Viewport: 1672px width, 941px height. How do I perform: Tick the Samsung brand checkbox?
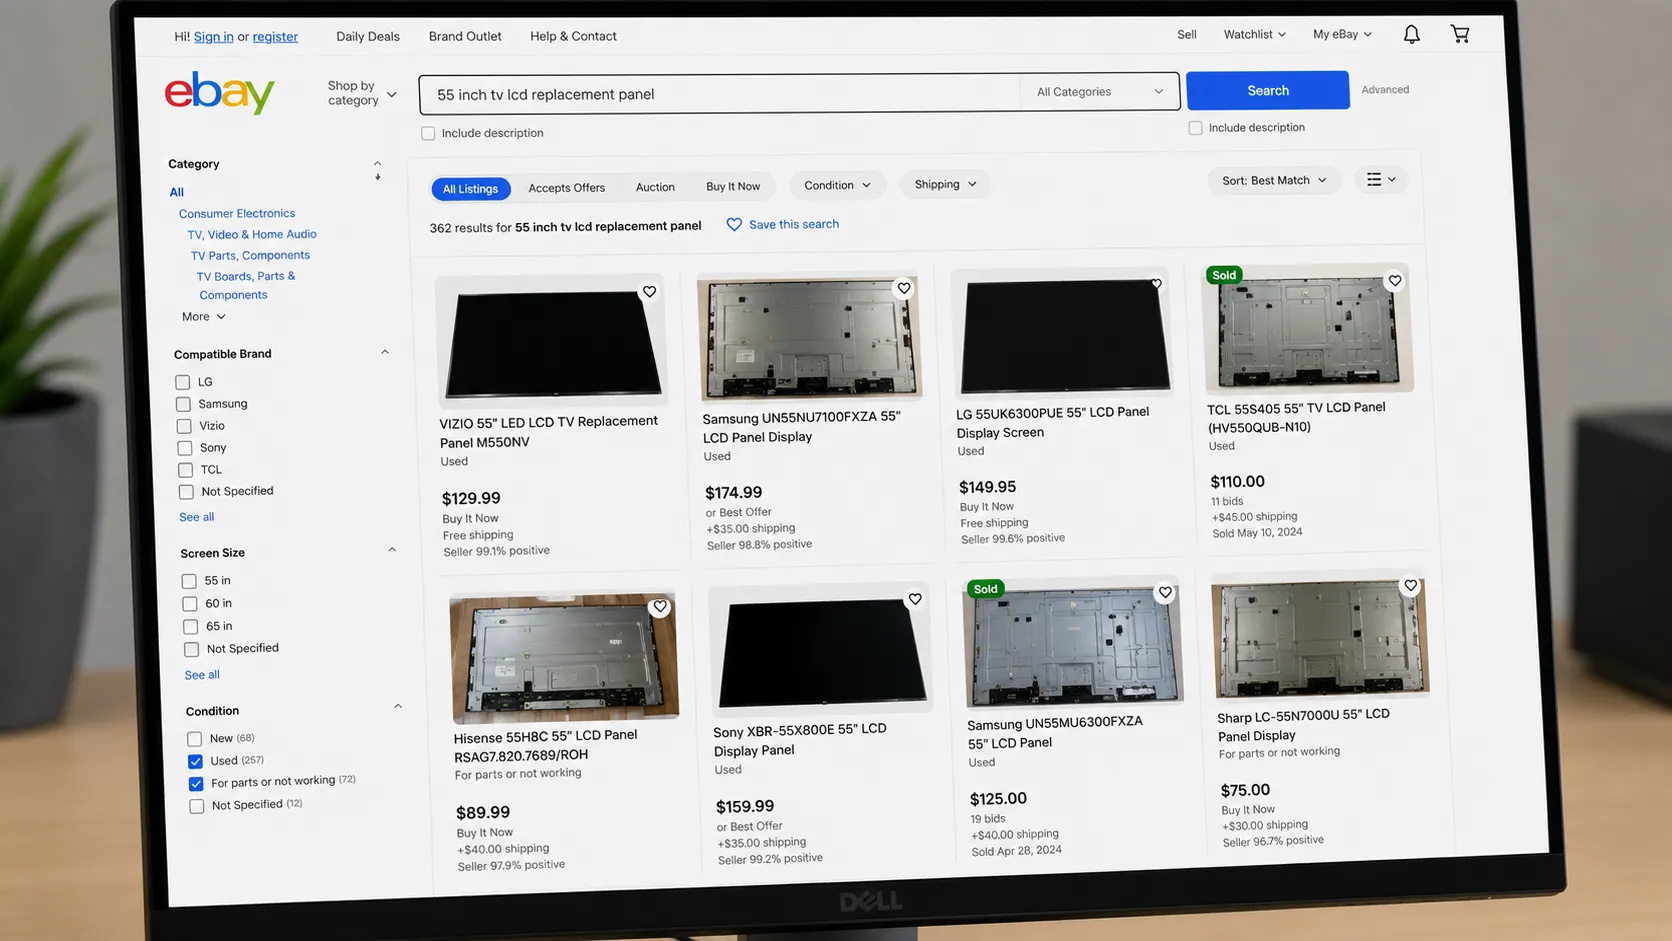(x=183, y=404)
